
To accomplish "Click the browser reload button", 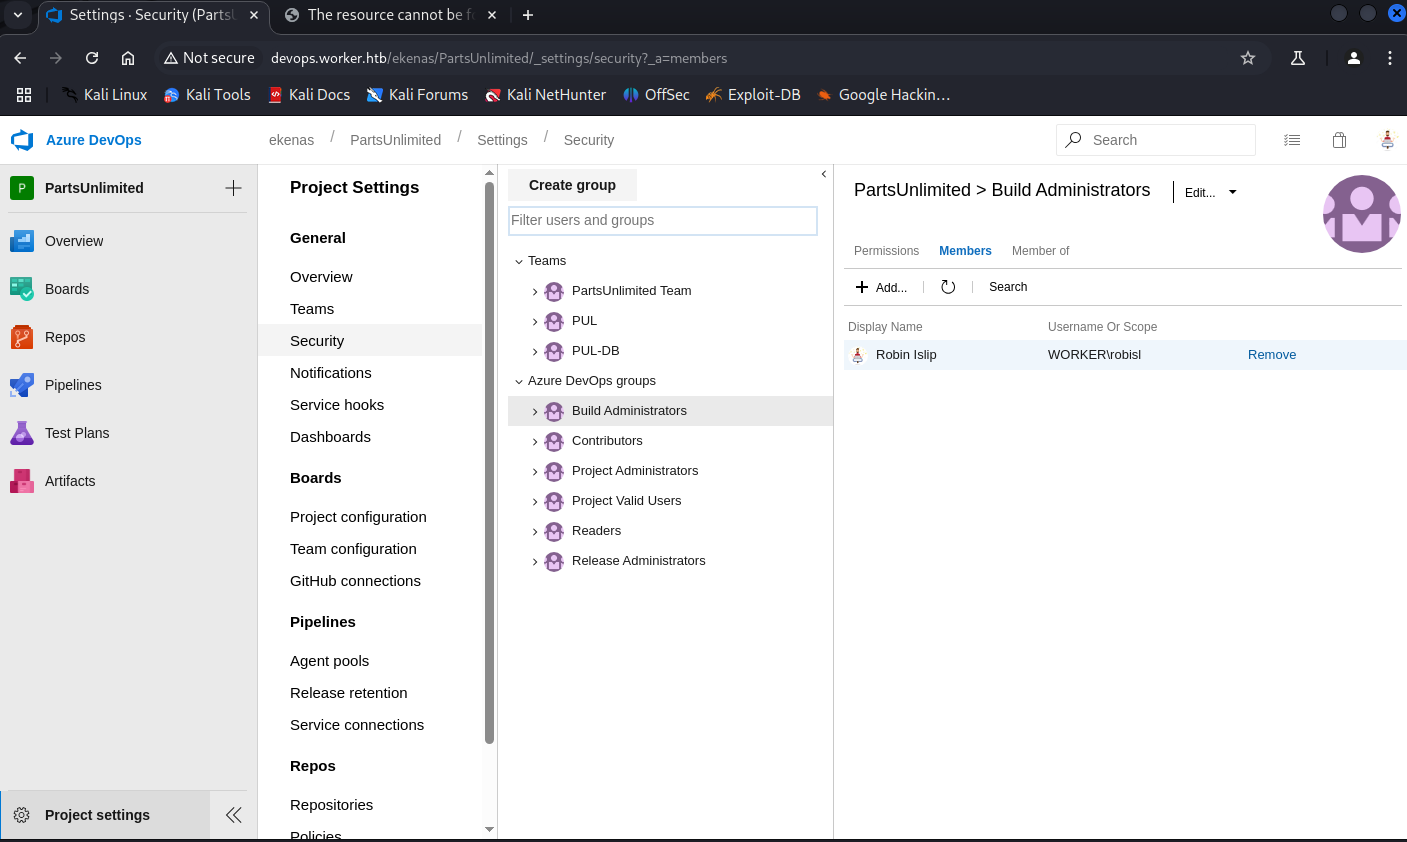I will [x=92, y=58].
